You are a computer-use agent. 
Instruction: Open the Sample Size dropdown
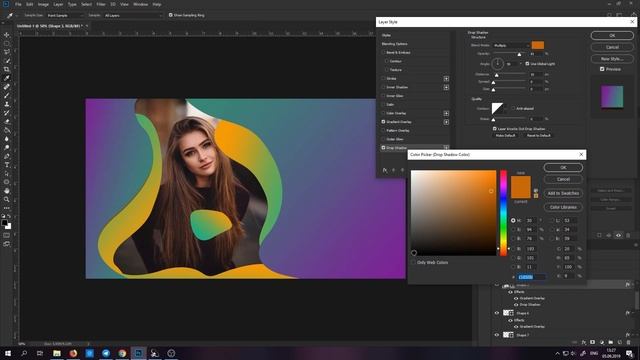coord(65,16)
